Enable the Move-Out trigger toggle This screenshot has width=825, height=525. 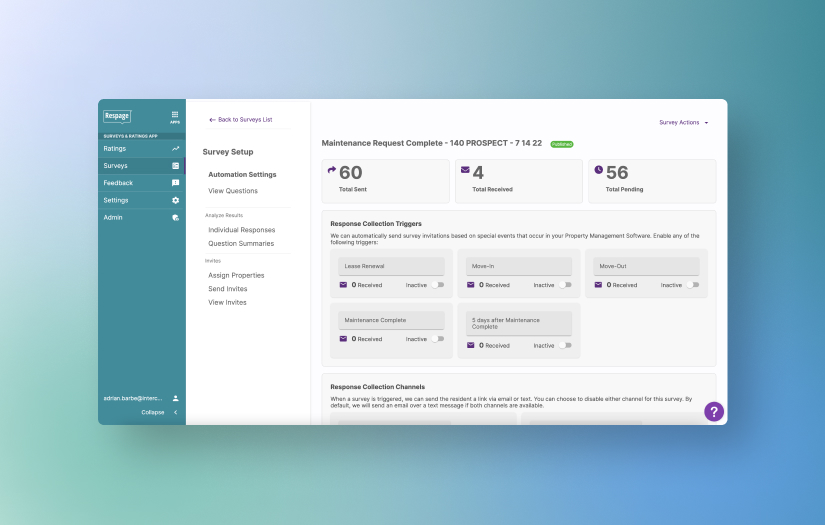tap(693, 285)
